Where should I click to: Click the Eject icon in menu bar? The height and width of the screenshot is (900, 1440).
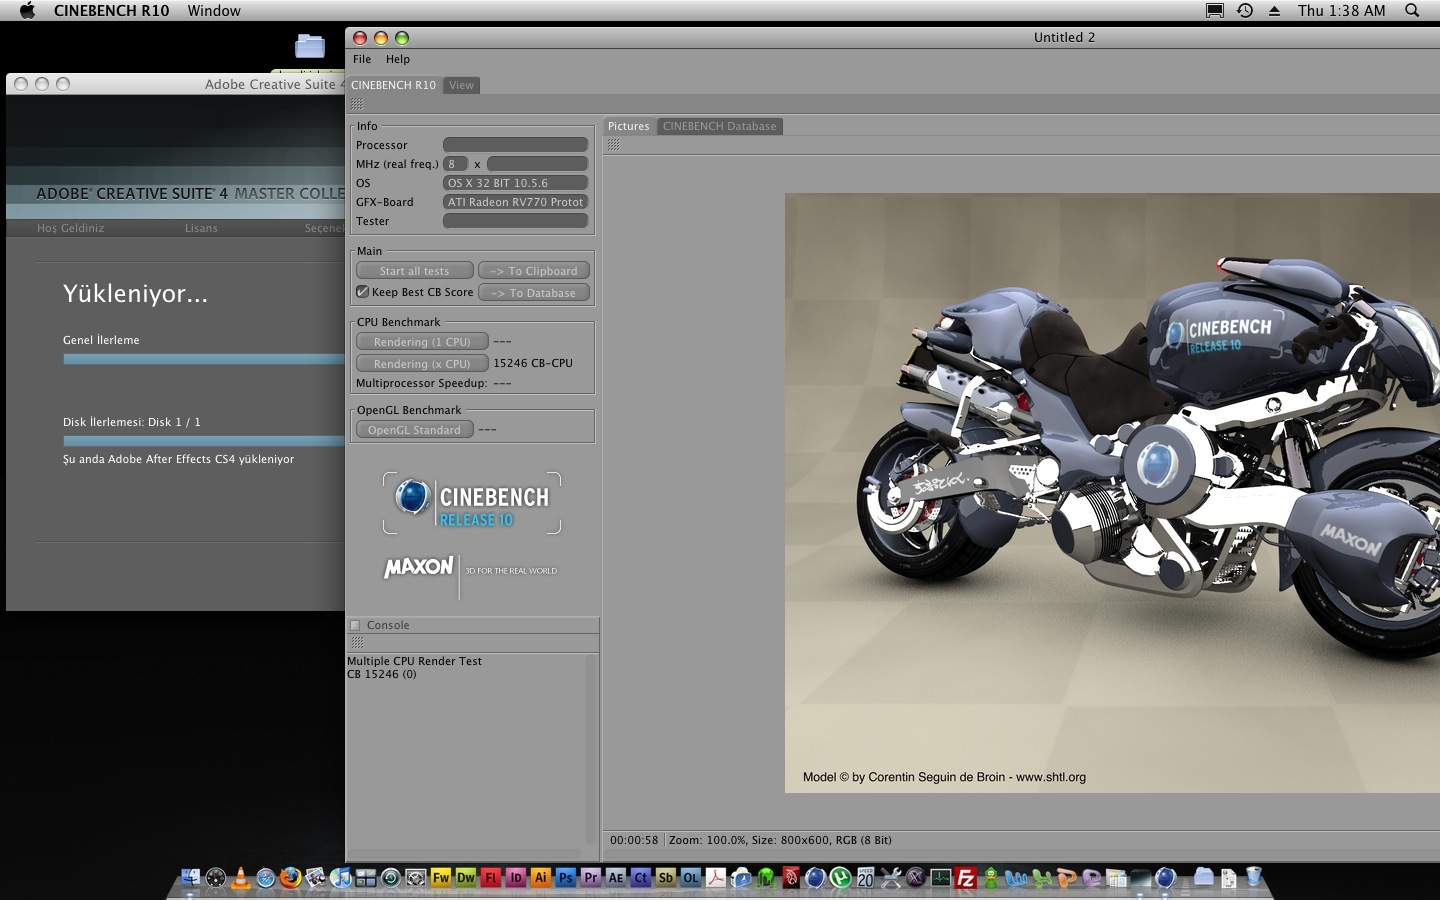(1275, 11)
